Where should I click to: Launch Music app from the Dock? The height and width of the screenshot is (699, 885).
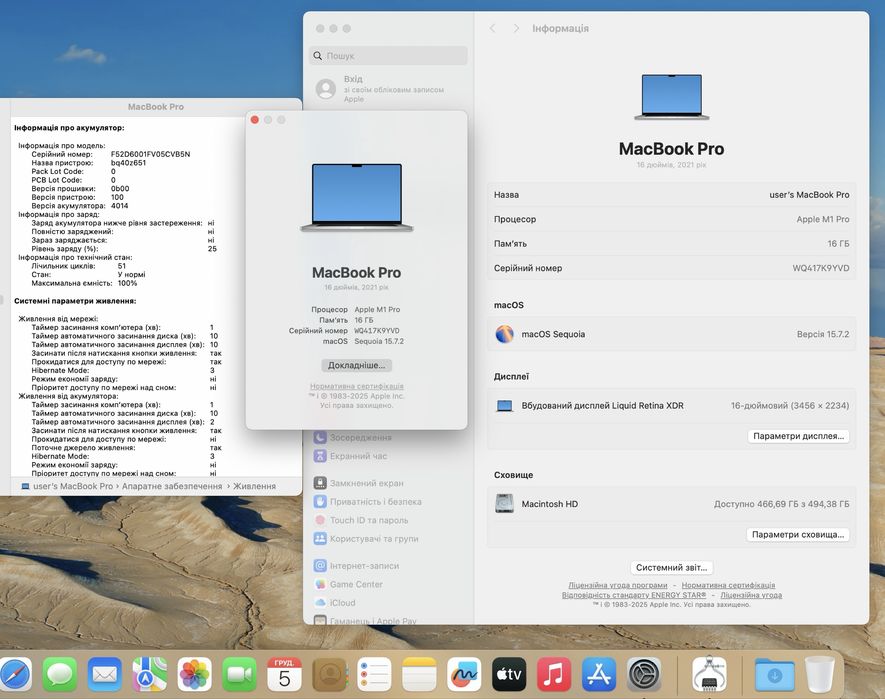point(554,674)
